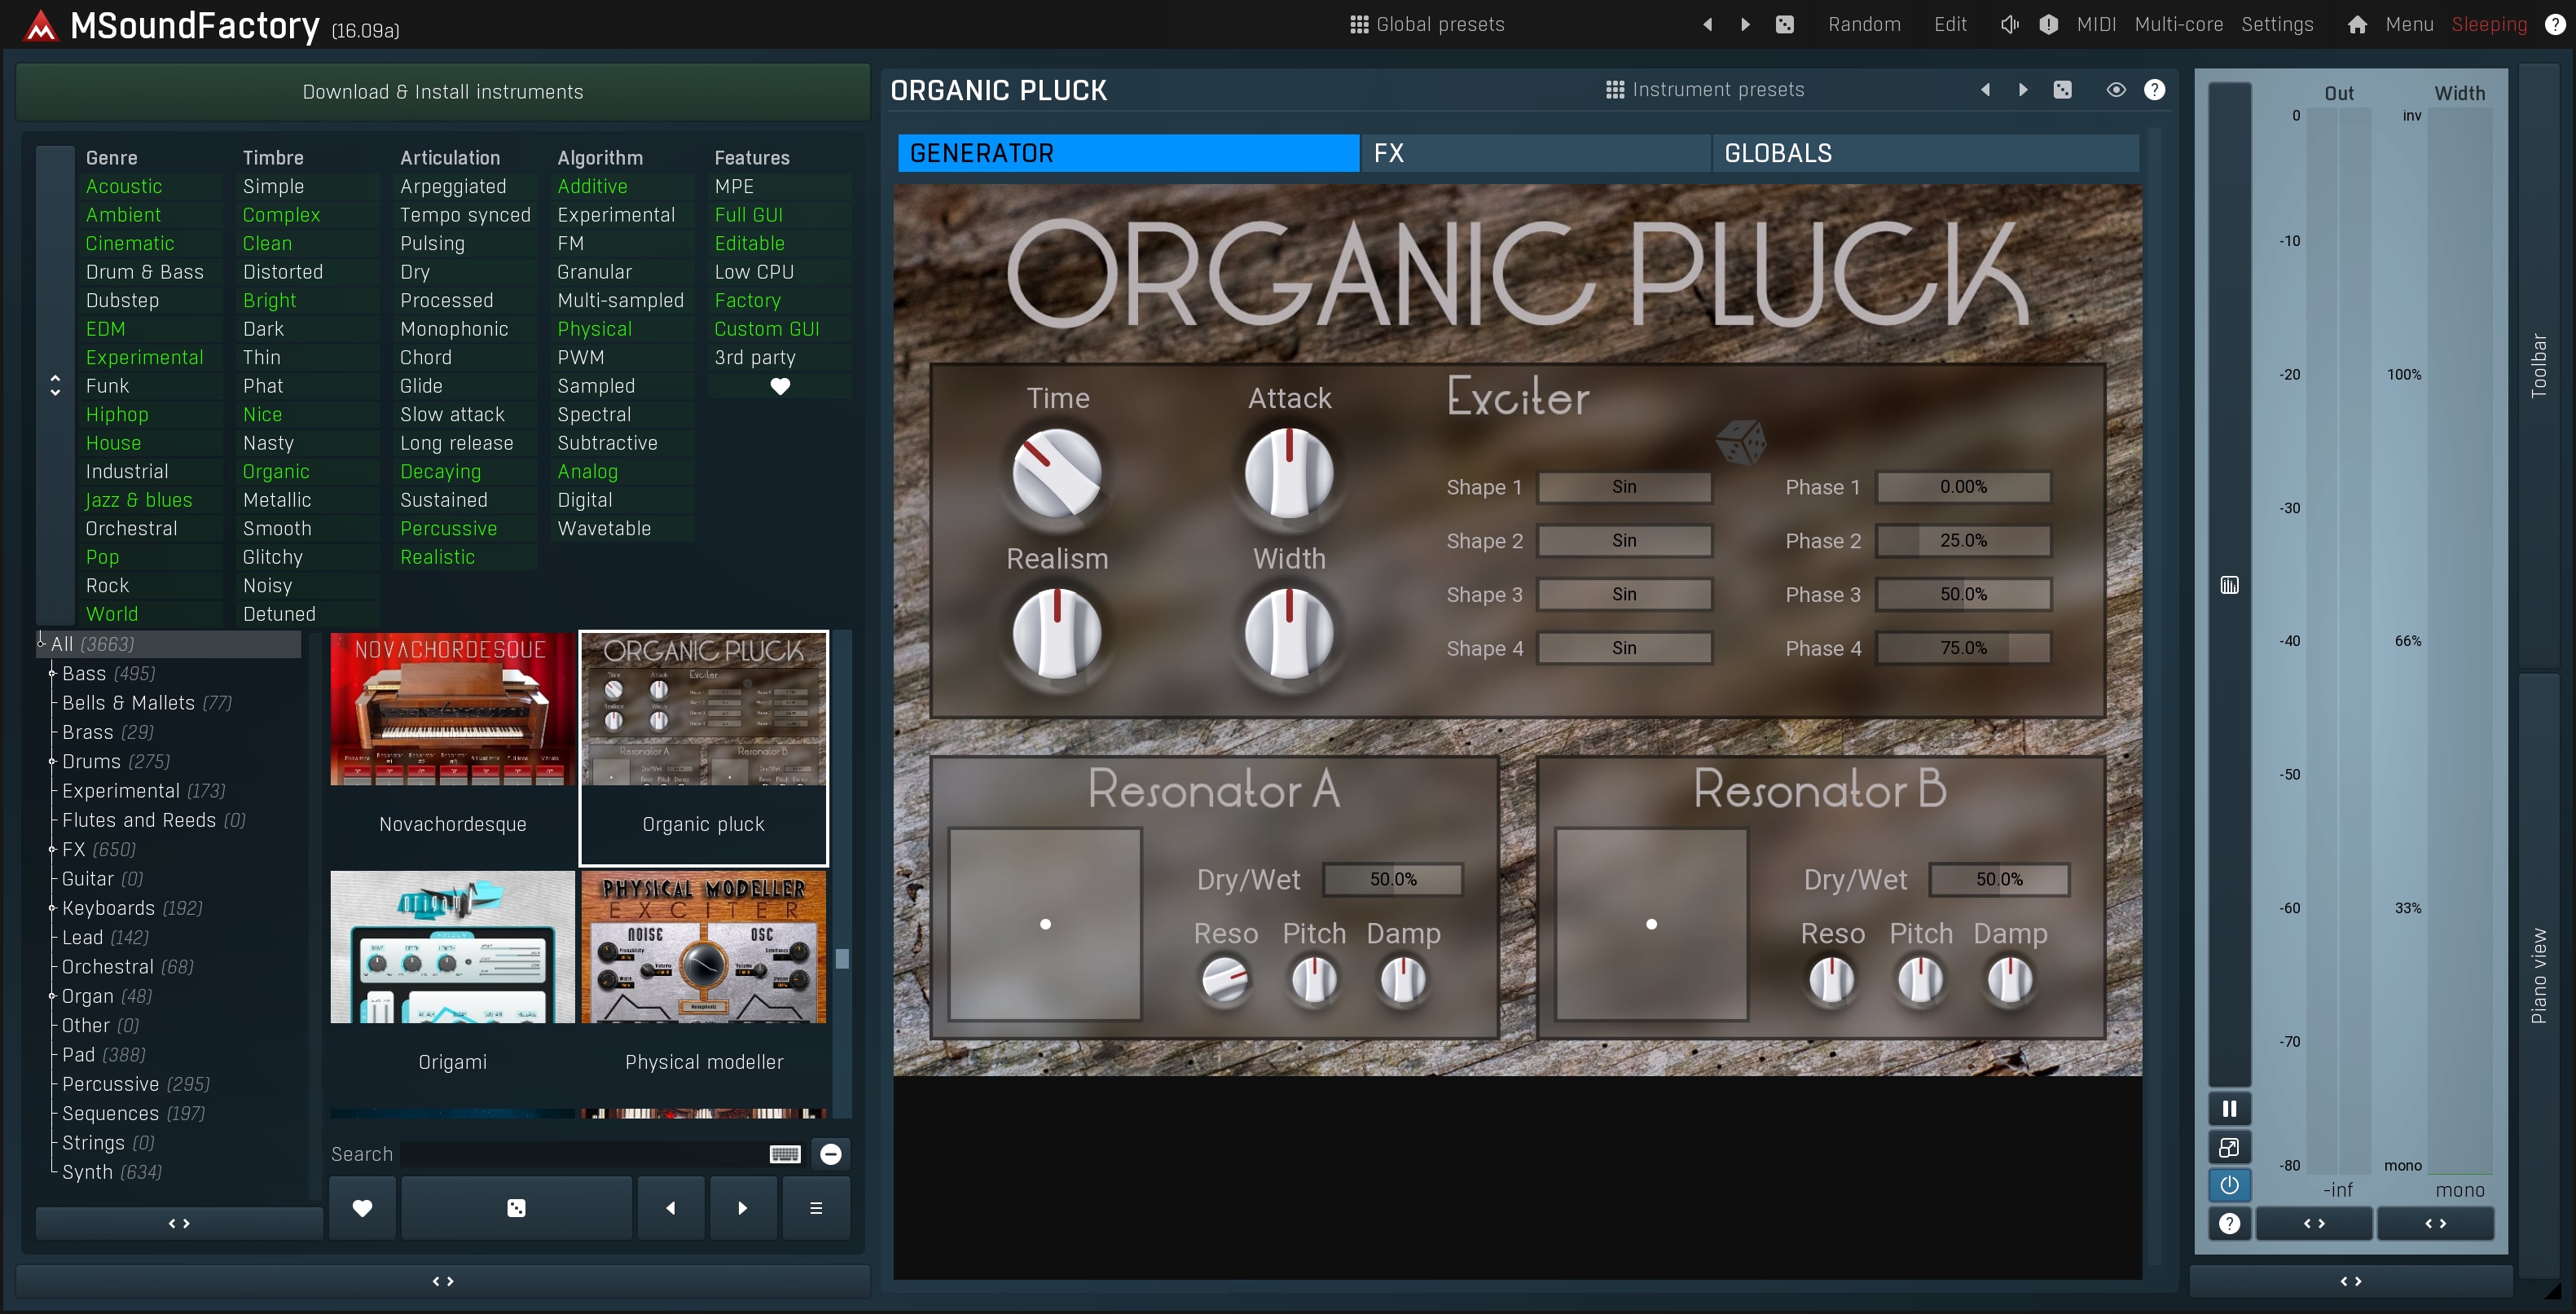Click the Multi-core button
The width and height of the screenshot is (2576, 1314).
click(x=2179, y=24)
